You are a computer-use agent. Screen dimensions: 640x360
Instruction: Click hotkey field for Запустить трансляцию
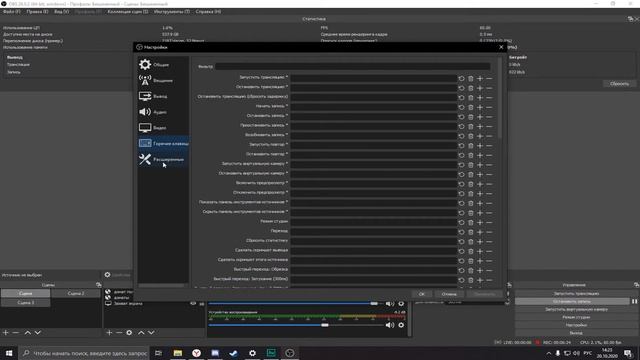(373, 78)
